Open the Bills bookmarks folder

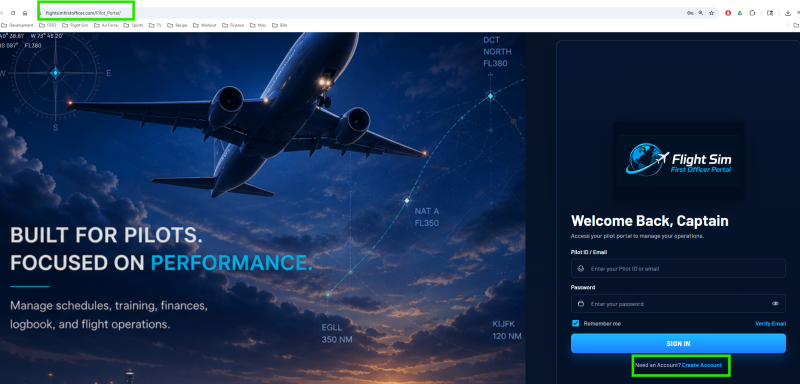tap(280, 25)
